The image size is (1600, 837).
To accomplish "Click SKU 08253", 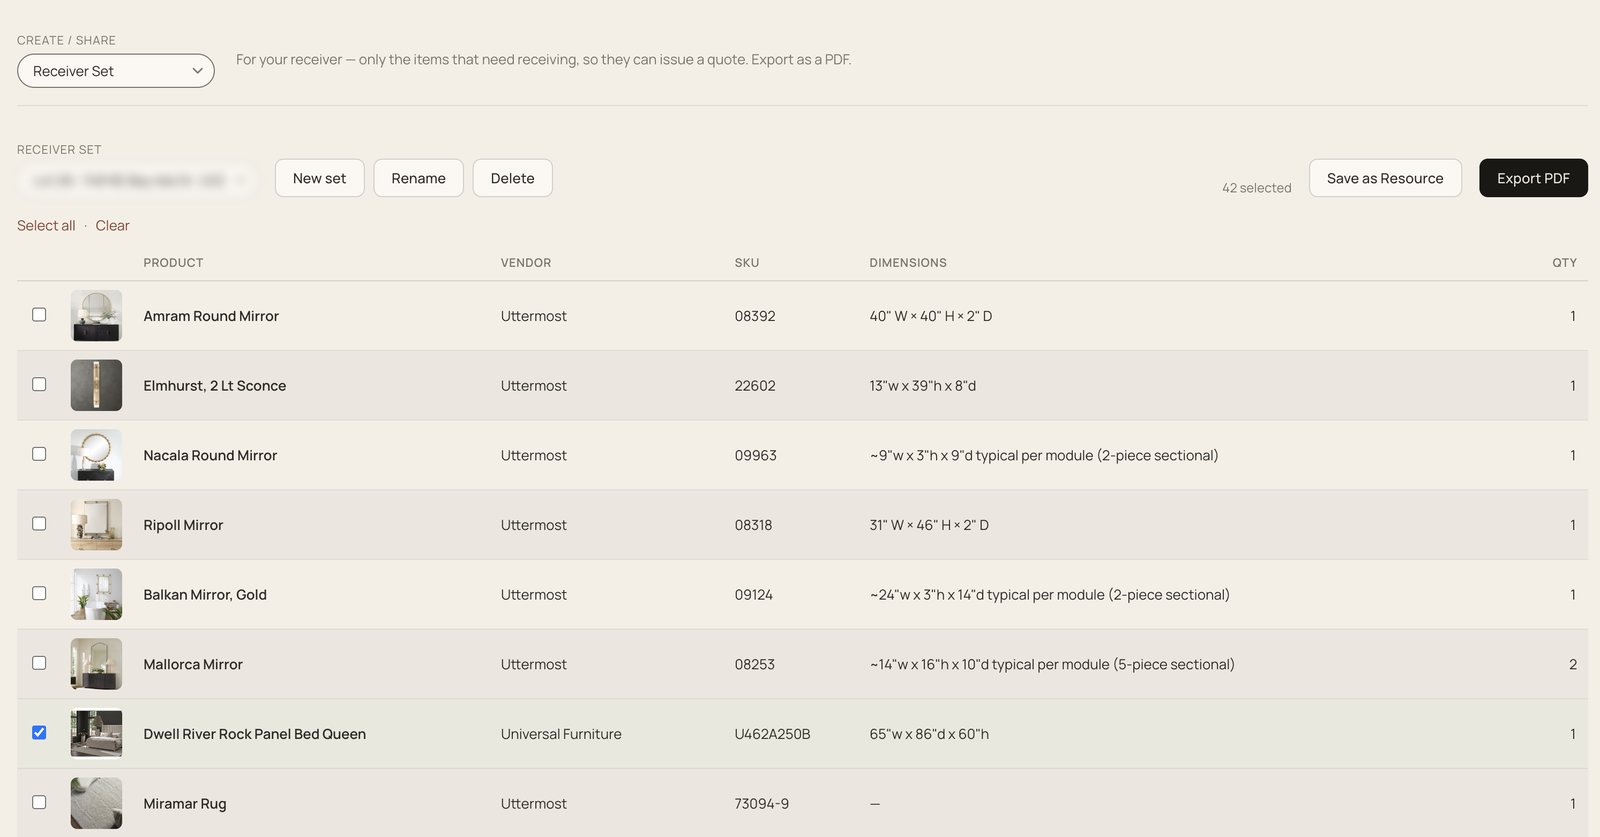I will click(x=755, y=664).
